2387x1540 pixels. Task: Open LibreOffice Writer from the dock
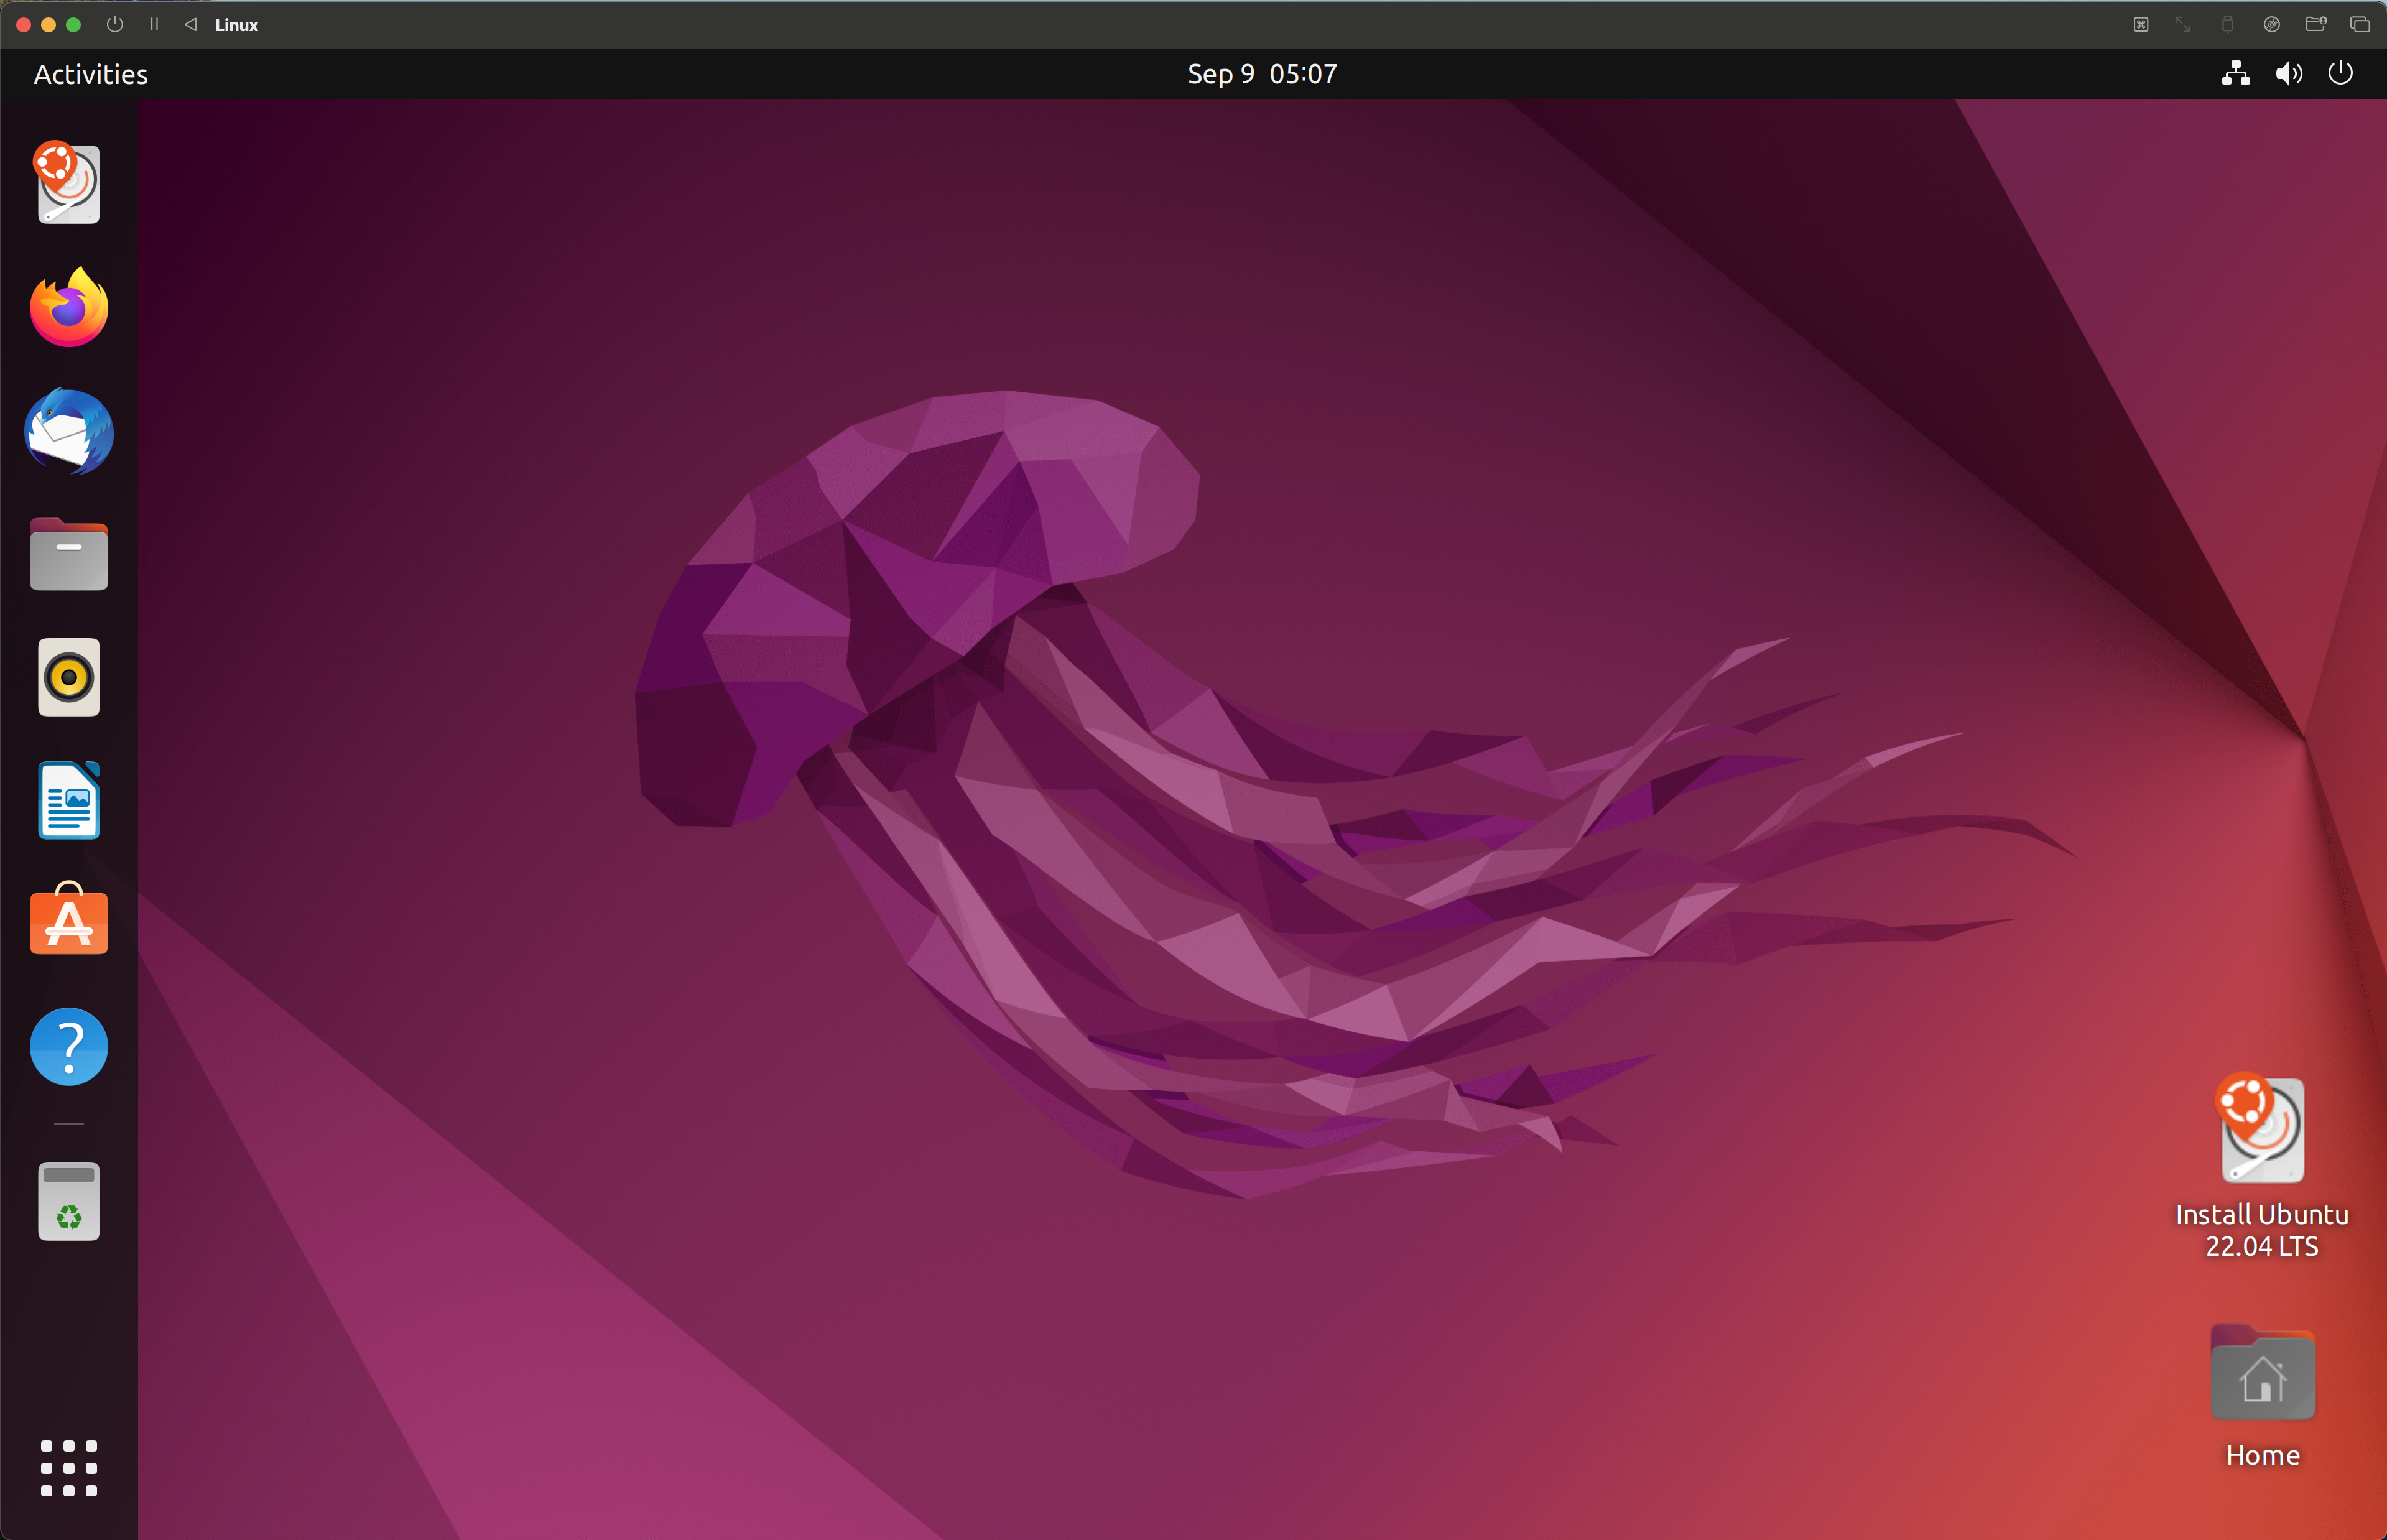69,800
